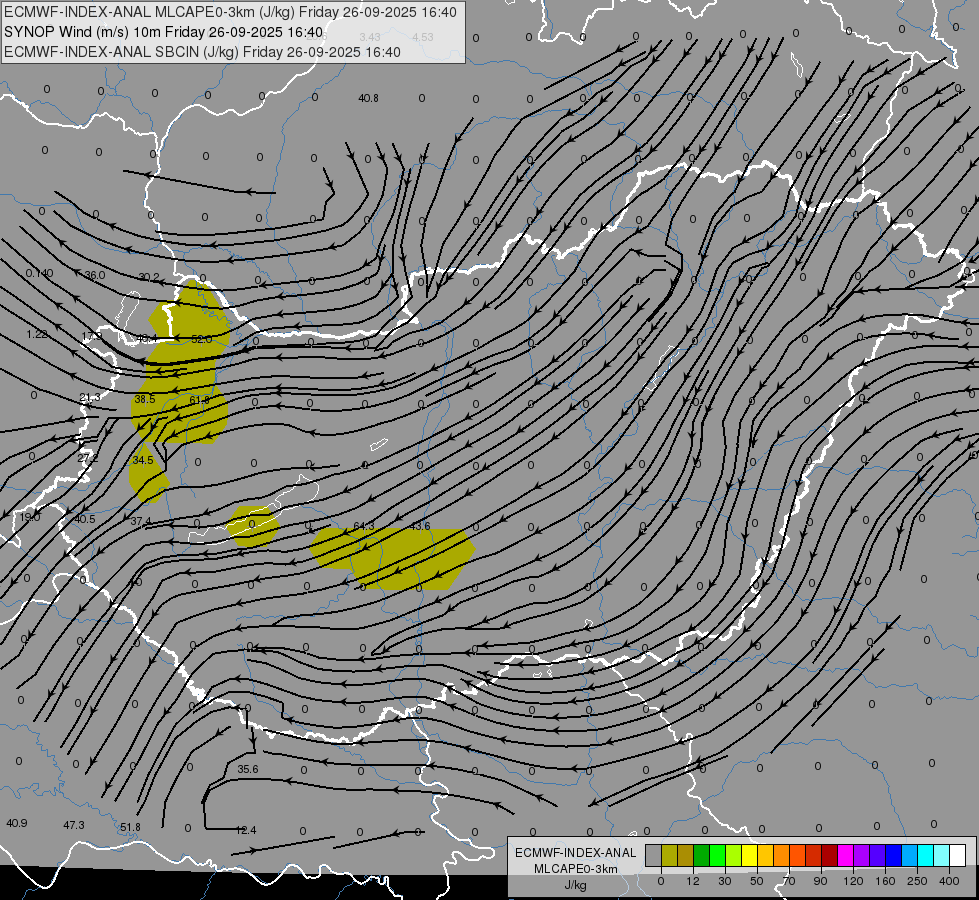979x900 pixels.
Task: Click the small olive CAPE patch over the long lake
Action: click(253, 527)
